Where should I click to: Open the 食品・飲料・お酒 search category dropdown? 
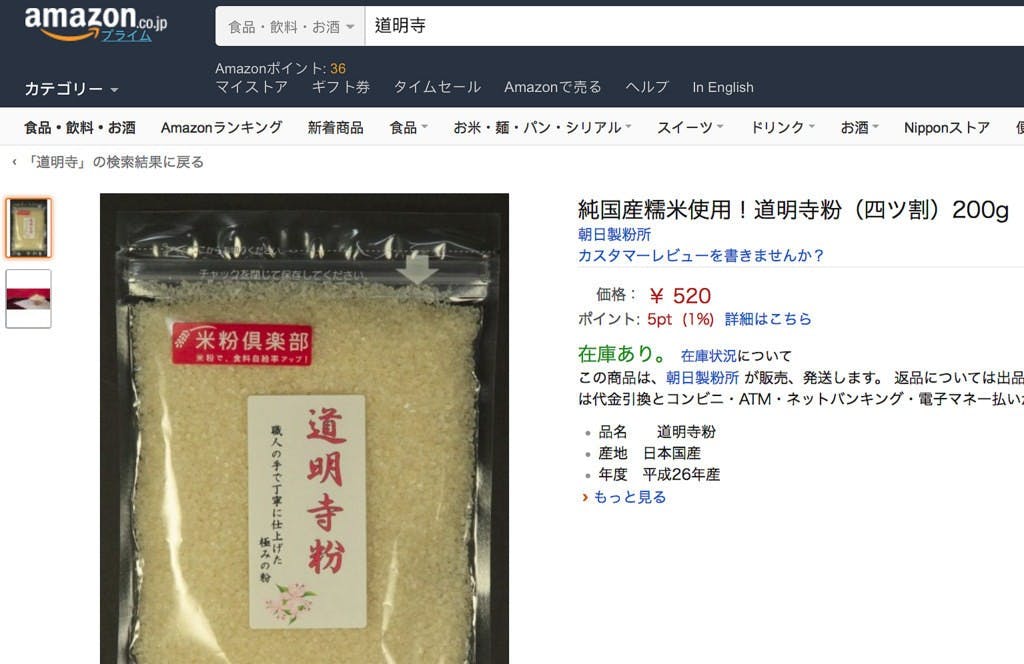[290, 26]
